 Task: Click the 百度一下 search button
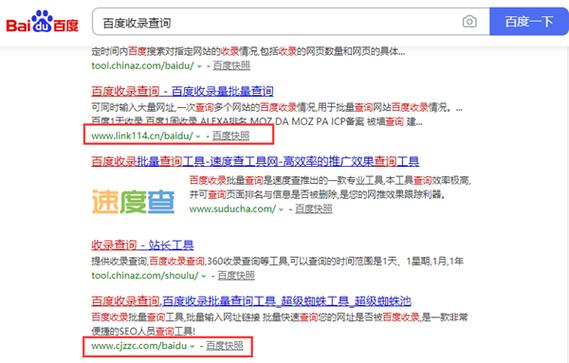[x=529, y=22]
